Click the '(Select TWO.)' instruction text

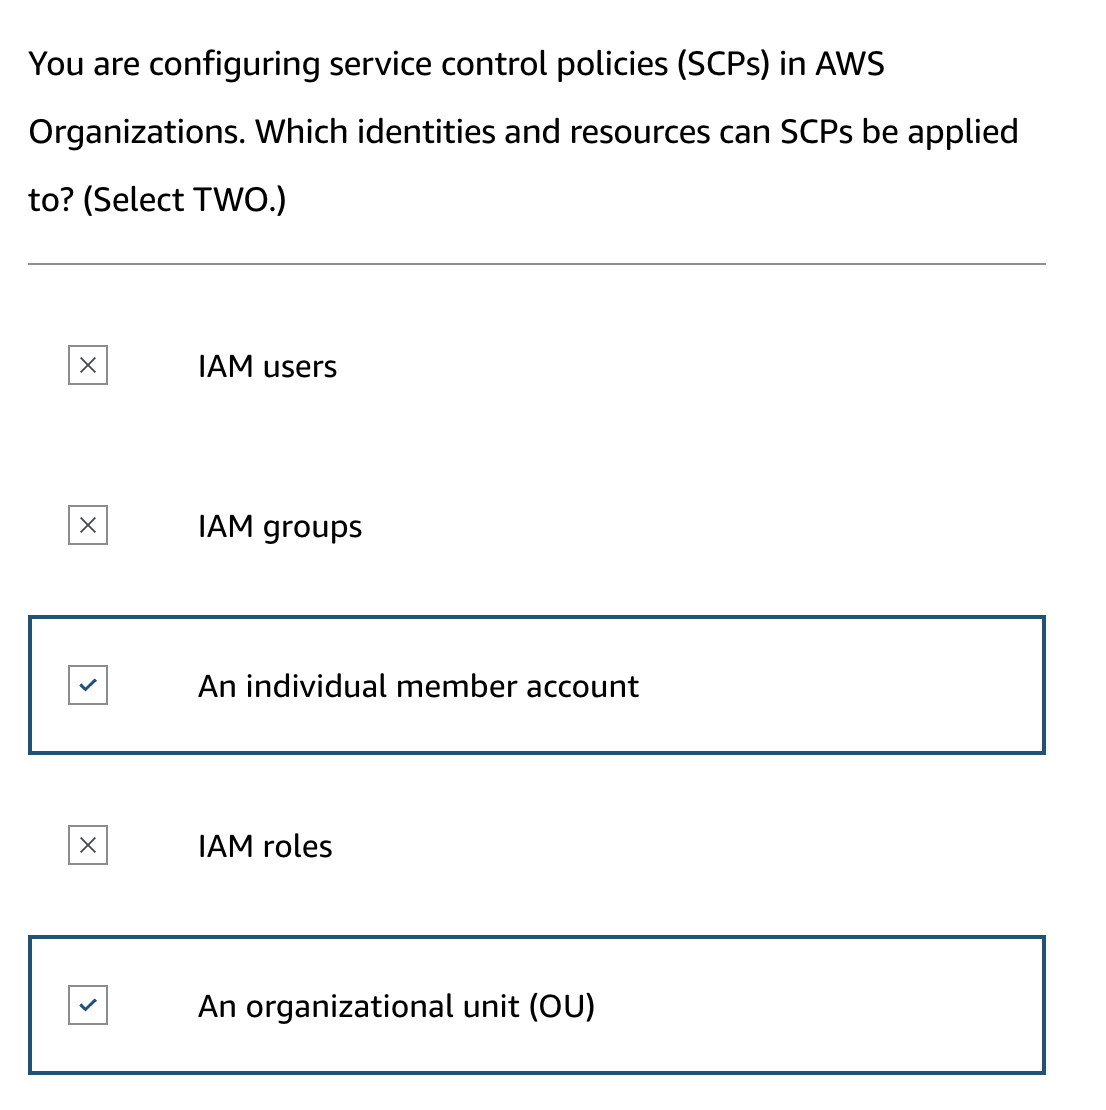[185, 200]
